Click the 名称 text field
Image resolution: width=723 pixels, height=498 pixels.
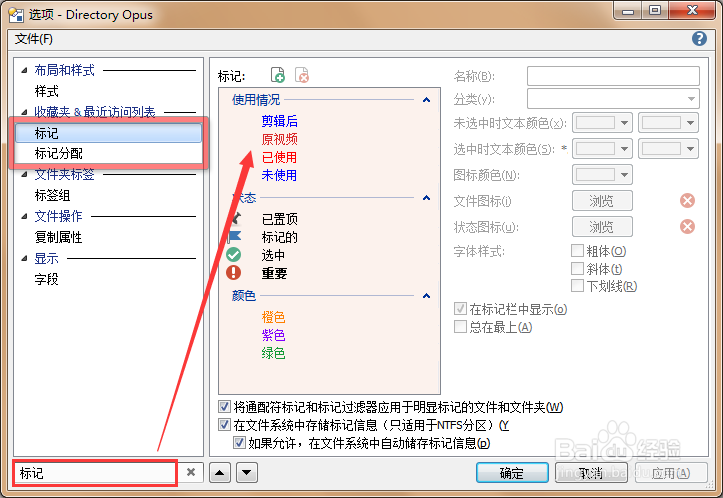tap(613, 76)
